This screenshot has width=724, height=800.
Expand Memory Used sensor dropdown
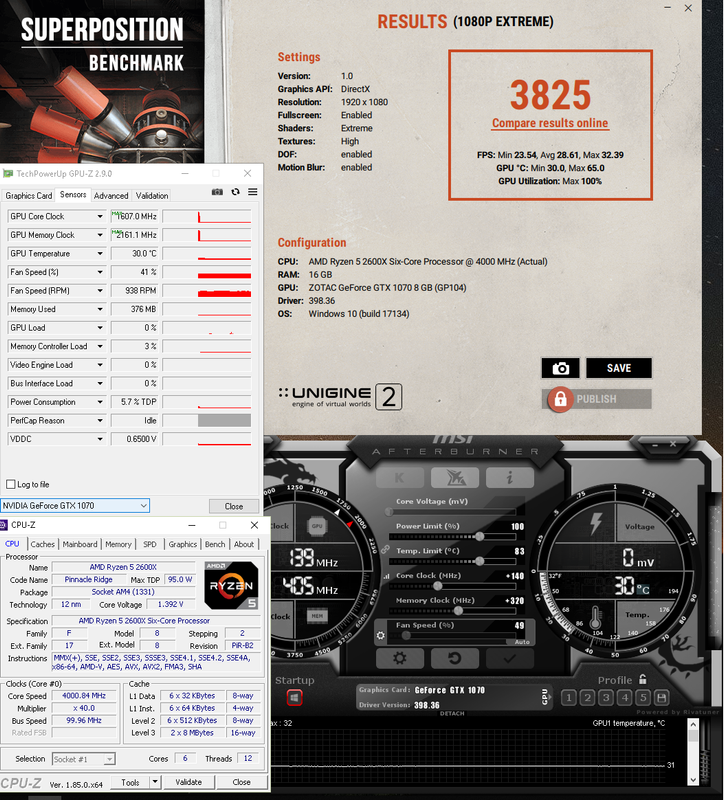tap(100, 309)
